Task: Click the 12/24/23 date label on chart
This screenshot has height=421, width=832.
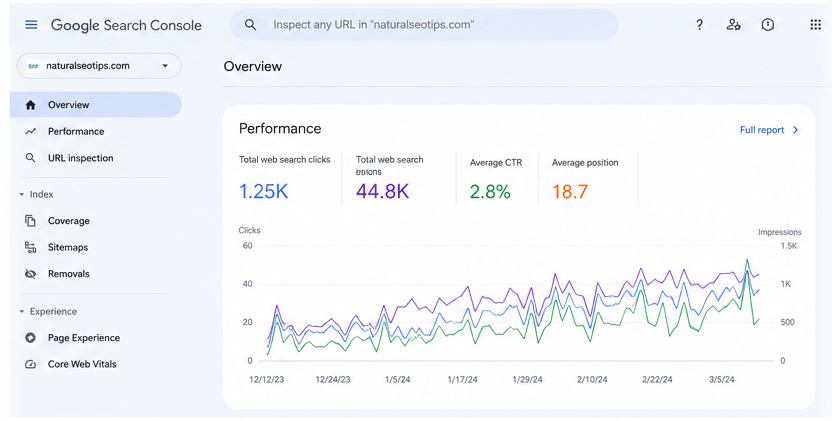Action: [333, 380]
